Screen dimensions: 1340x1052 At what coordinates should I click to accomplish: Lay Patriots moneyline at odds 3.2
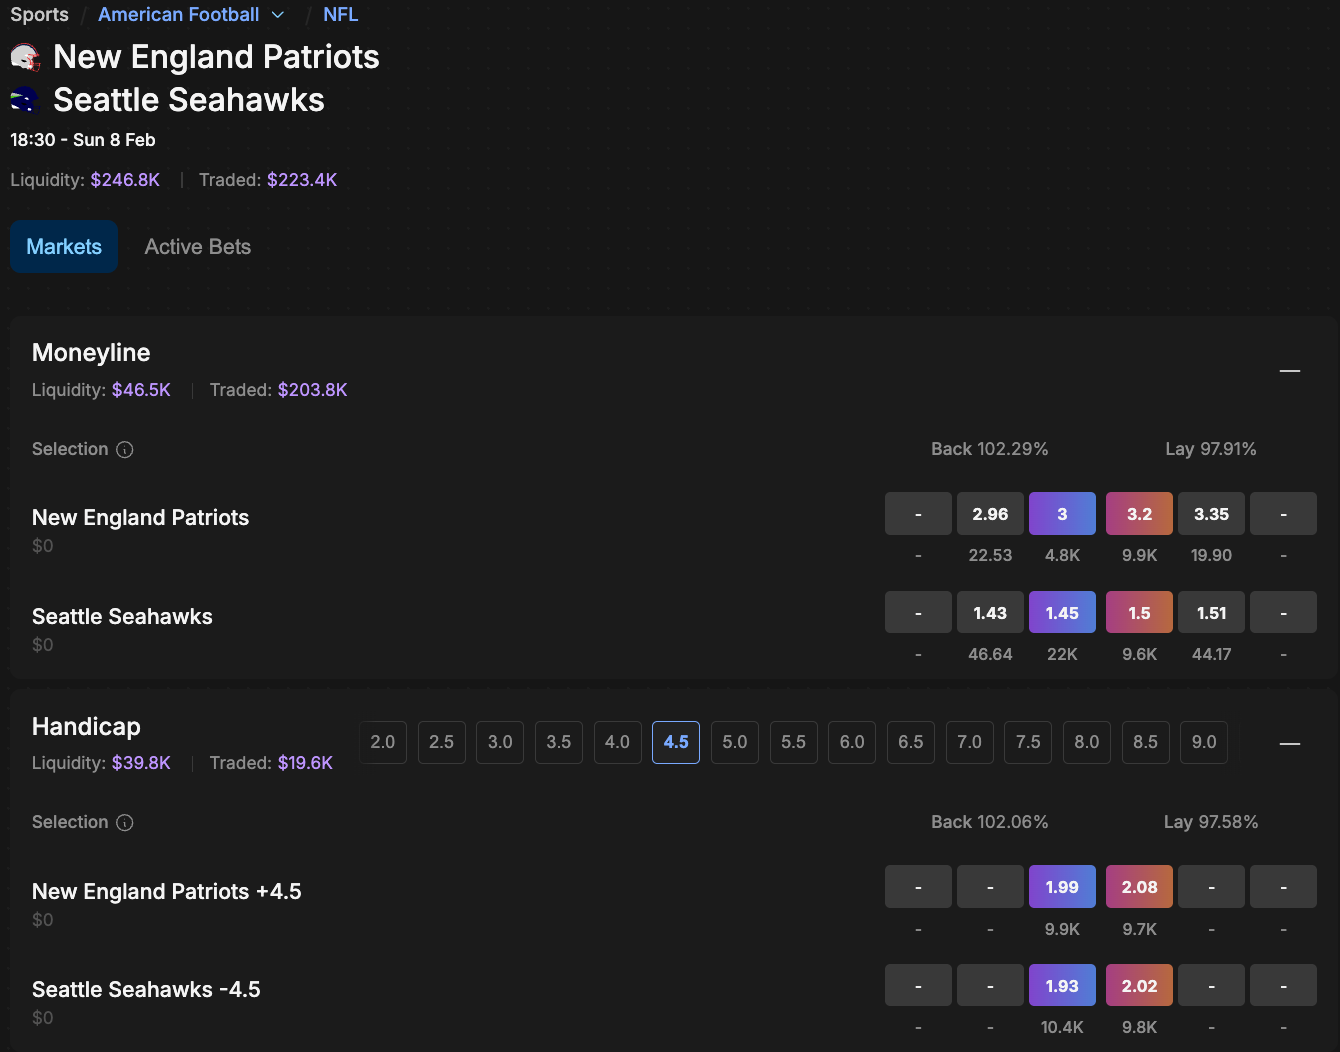(x=1139, y=514)
